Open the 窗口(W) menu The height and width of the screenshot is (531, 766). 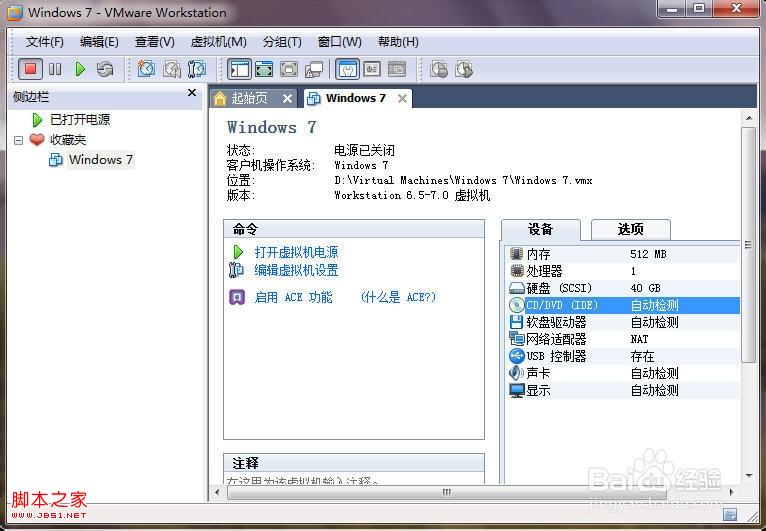(x=339, y=42)
